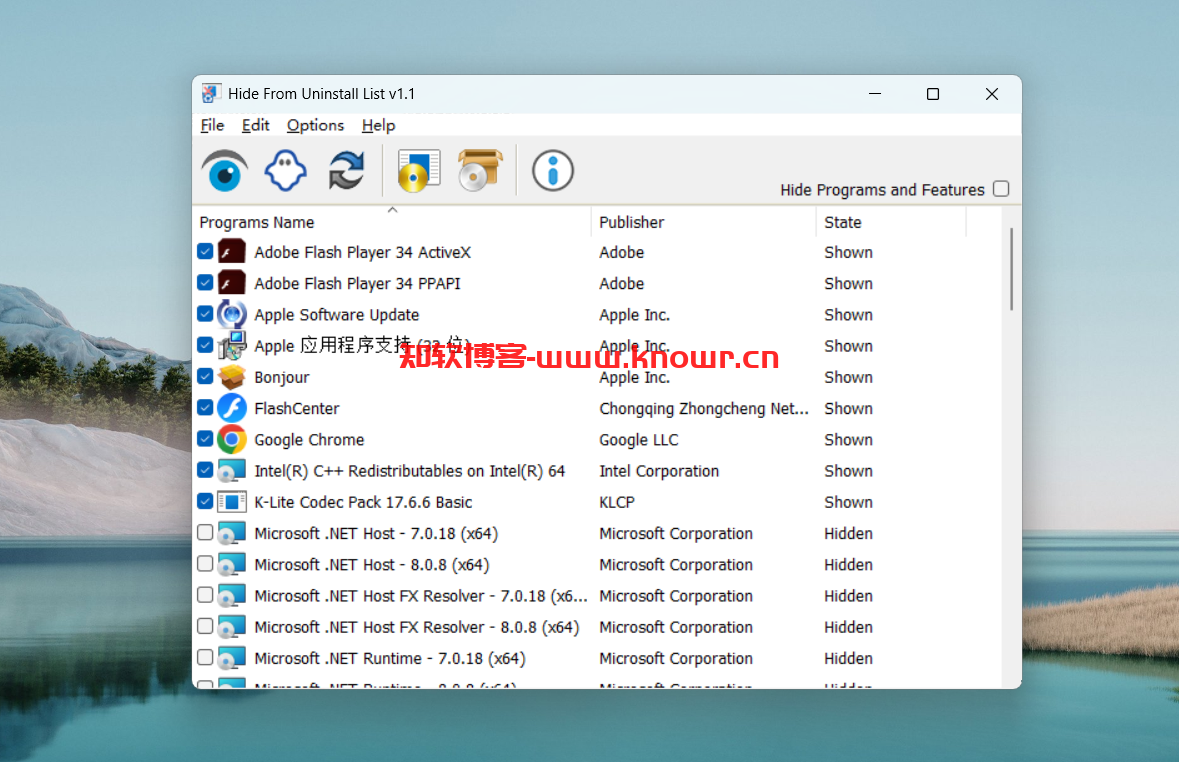Close the Hide From Uninstall List window
1179x762 pixels.
click(992, 94)
